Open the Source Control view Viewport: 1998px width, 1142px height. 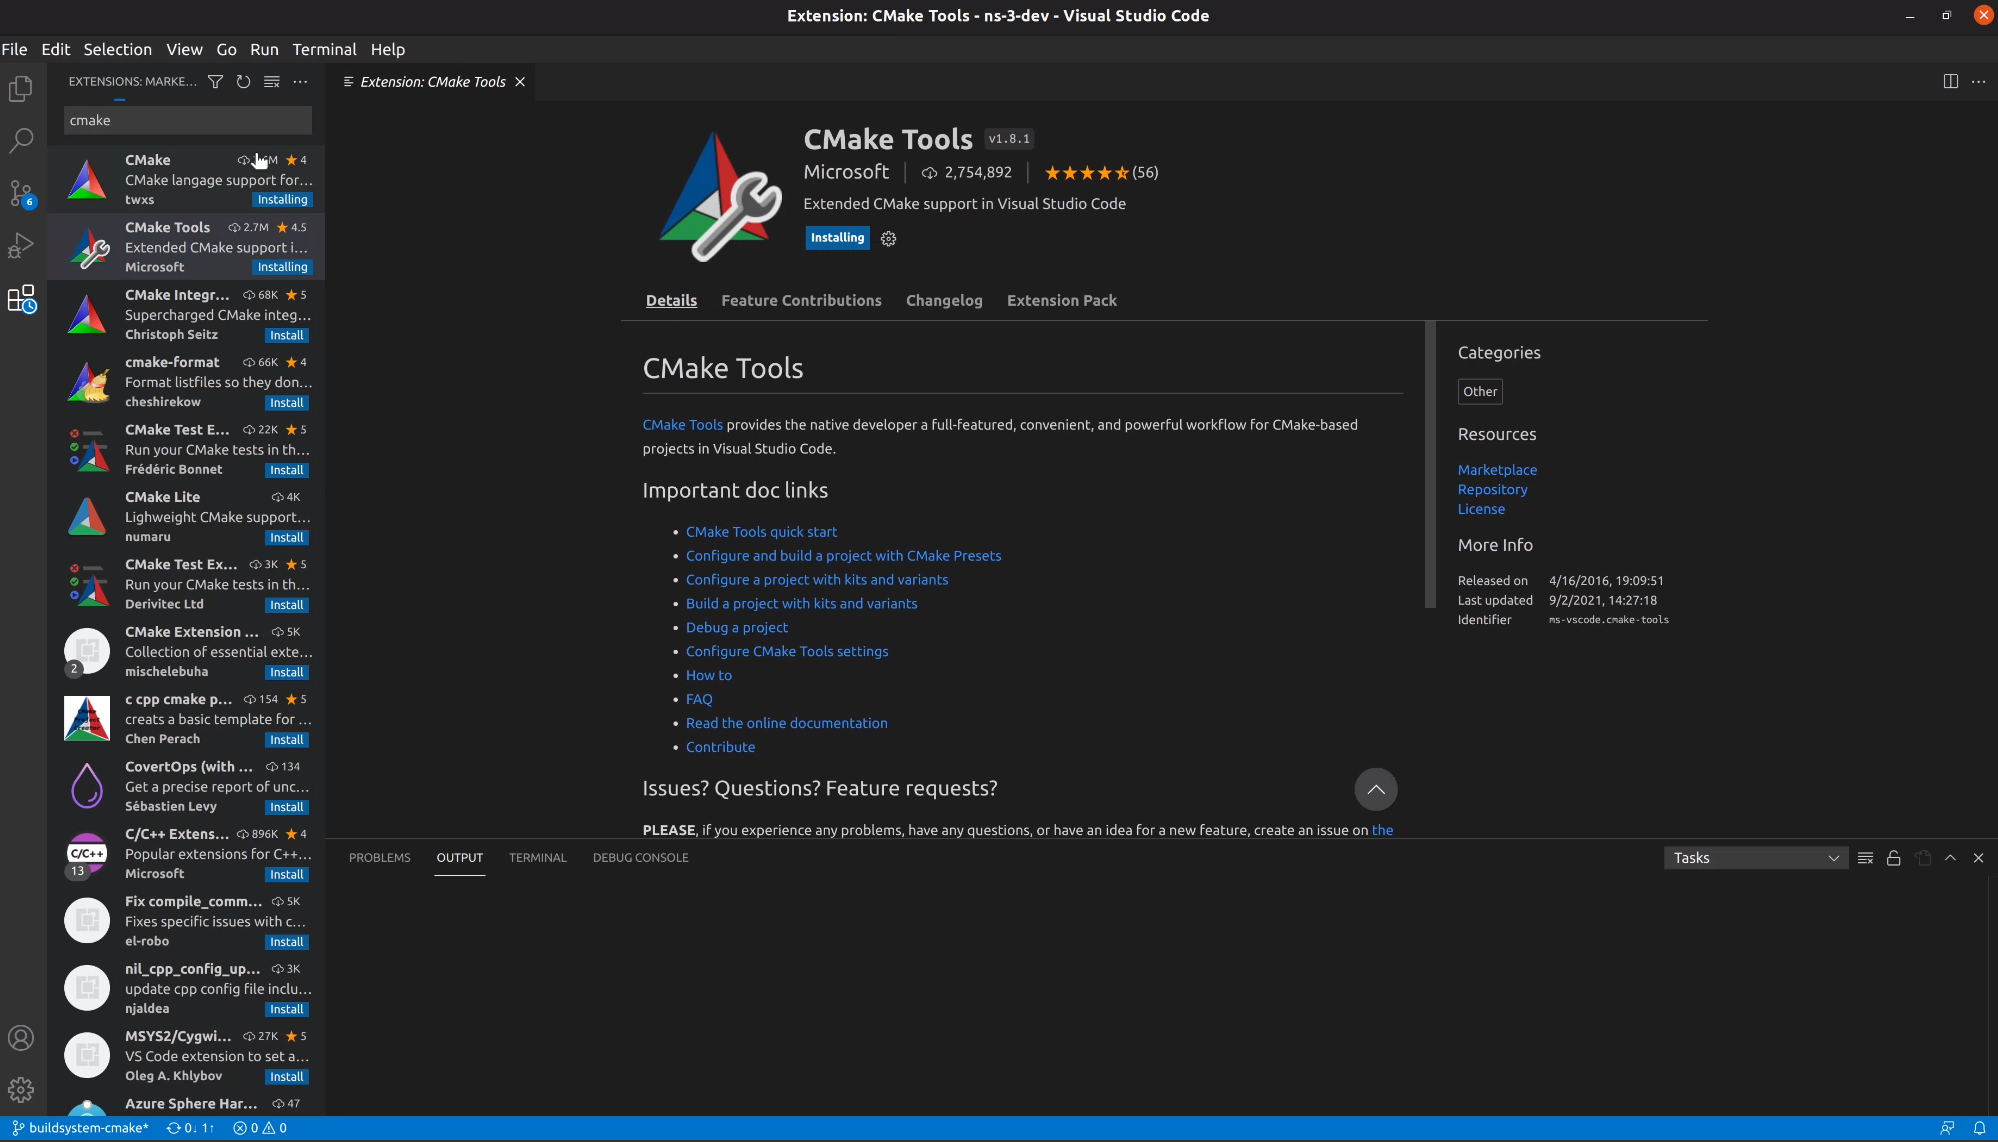pyautogui.click(x=21, y=192)
